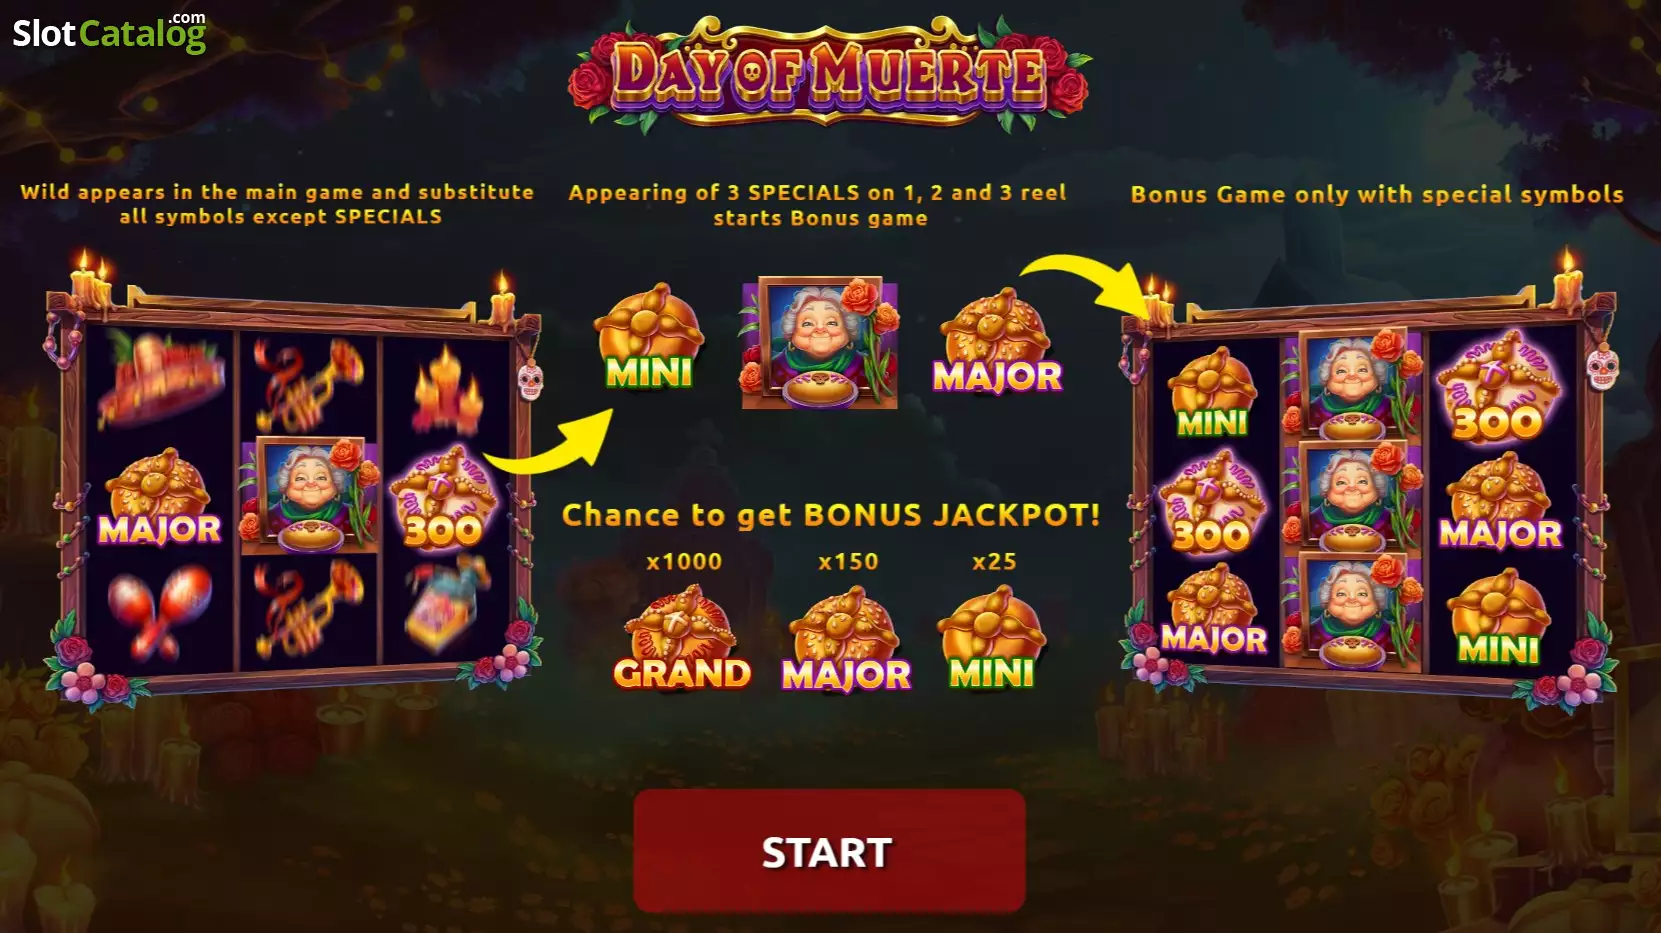The height and width of the screenshot is (933, 1661).
Task: Click the 300 symbol top-right of bonus reels
Action: [x=1497, y=387]
